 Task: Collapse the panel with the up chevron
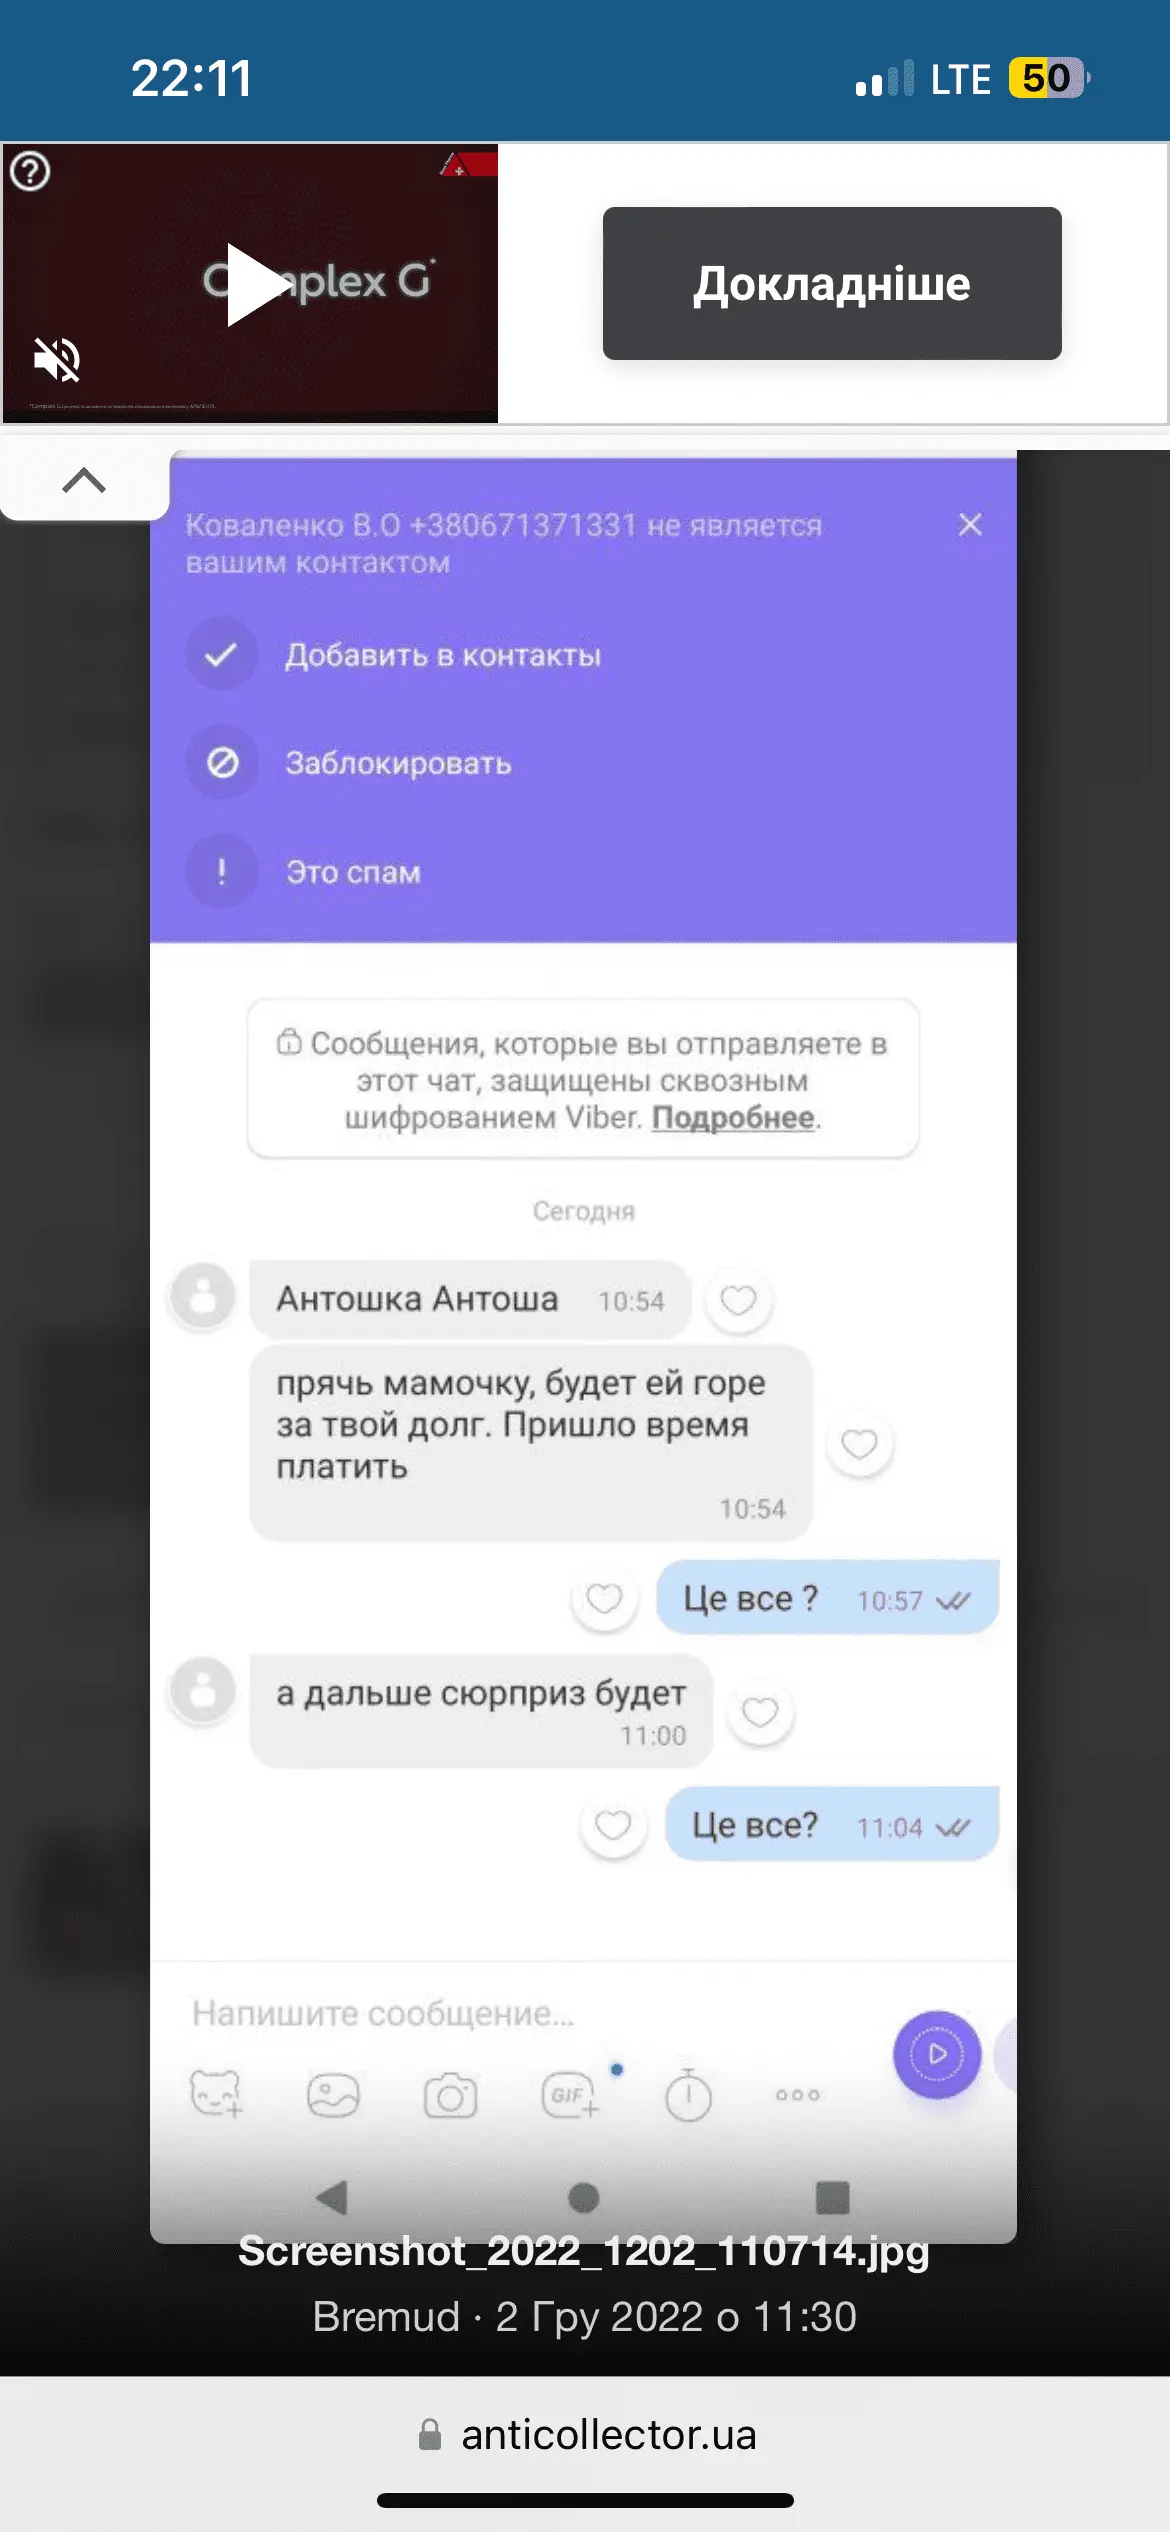click(84, 481)
